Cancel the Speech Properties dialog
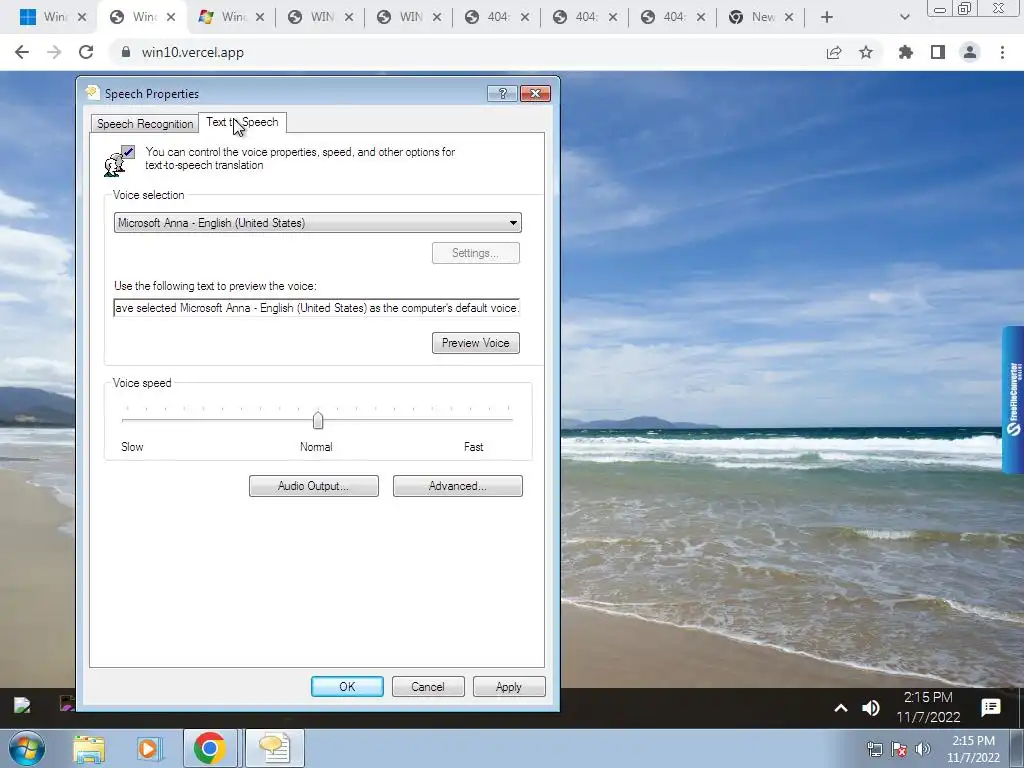The image size is (1024, 768). (x=428, y=686)
